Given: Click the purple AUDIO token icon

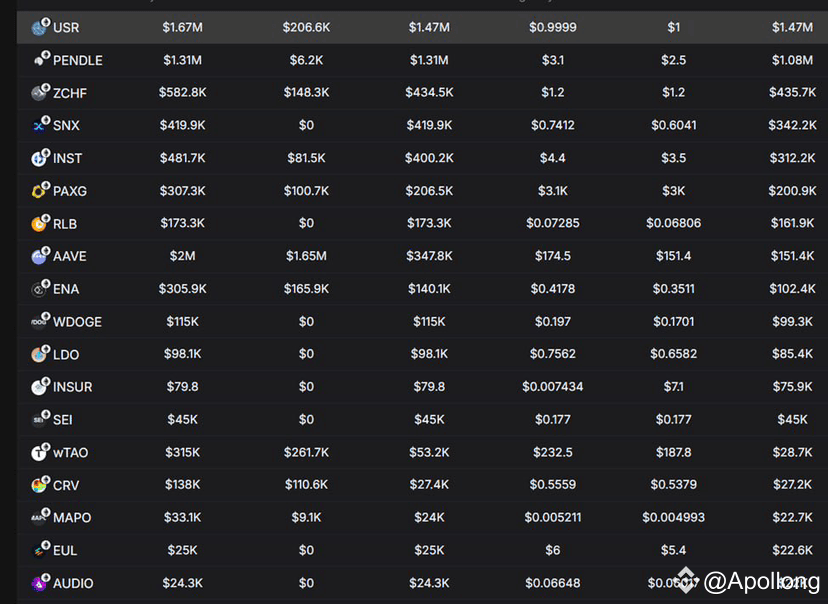Looking at the screenshot, I should [40, 582].
